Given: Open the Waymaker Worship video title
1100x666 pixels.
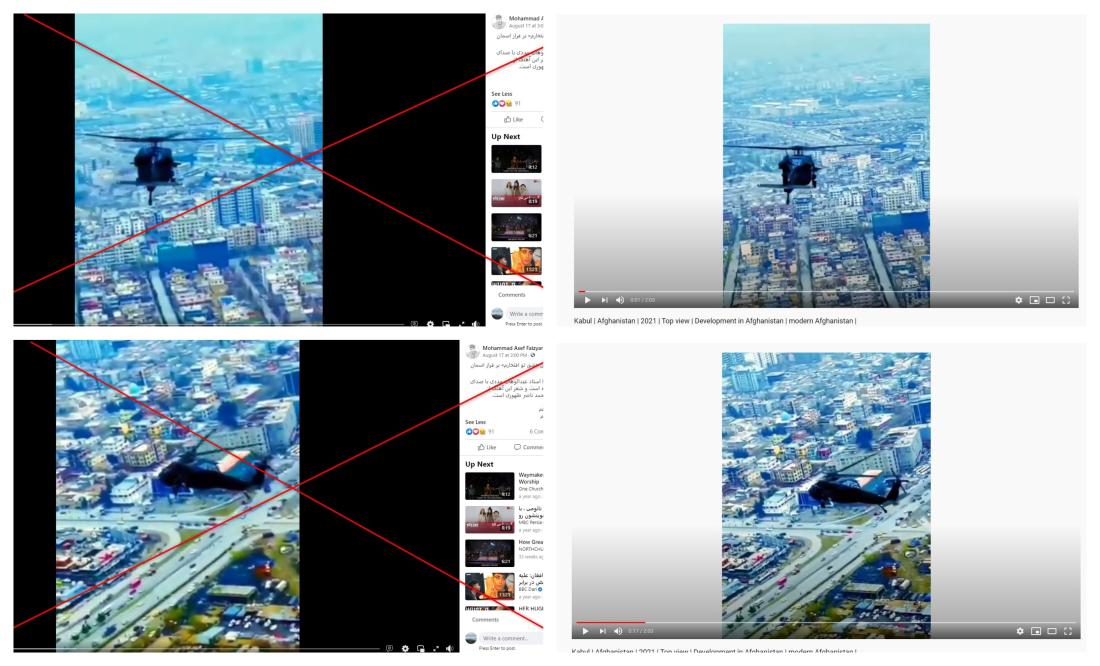Looking at the screenshot, I should click(x=530, y=479).
